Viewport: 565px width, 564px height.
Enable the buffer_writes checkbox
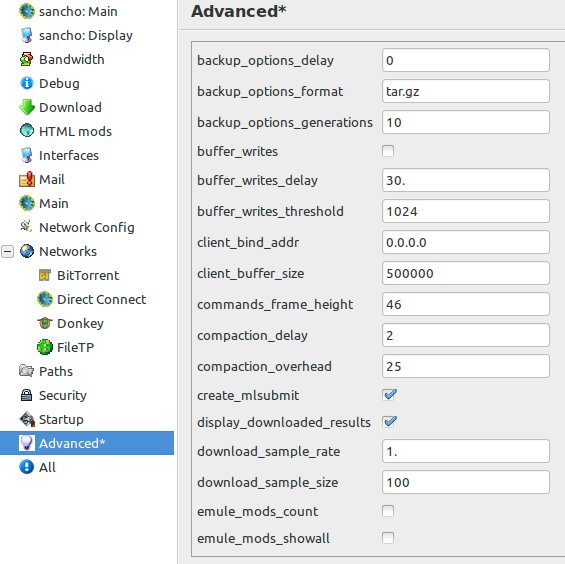tap(388, 151)
